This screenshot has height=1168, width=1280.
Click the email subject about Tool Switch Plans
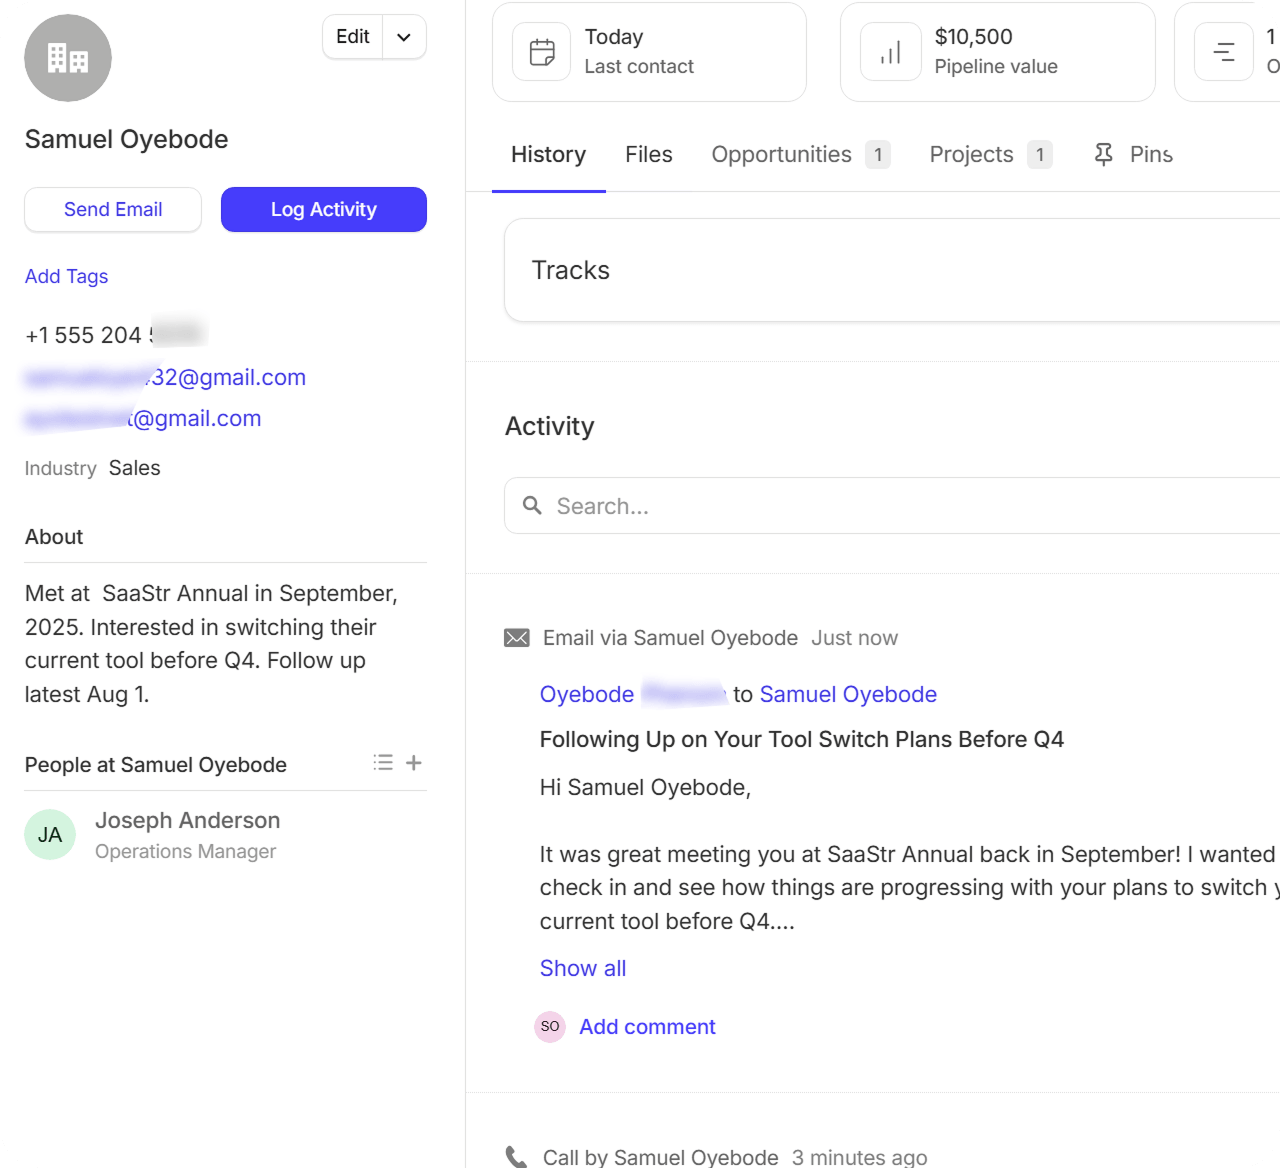click(802, 739)
